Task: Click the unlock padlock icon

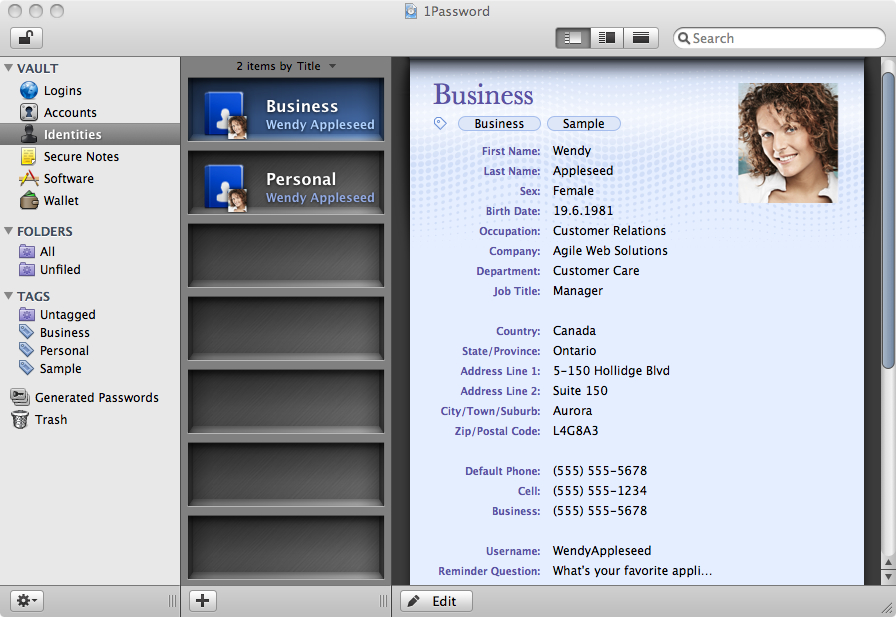Action: 25,37
